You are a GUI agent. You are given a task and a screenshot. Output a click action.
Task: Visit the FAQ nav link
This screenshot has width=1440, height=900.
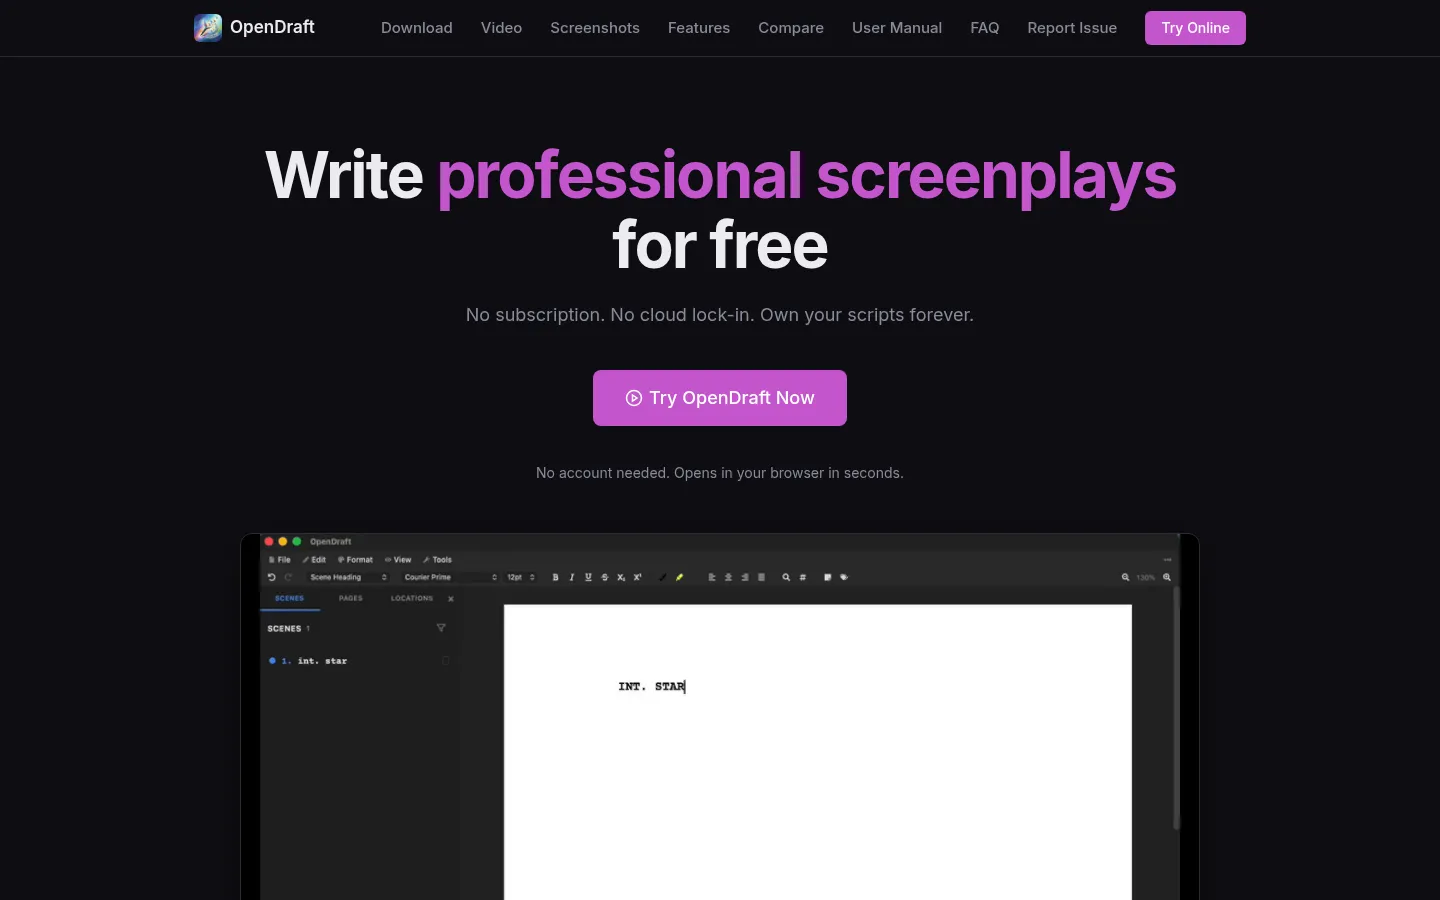click(x=985, y=28)
